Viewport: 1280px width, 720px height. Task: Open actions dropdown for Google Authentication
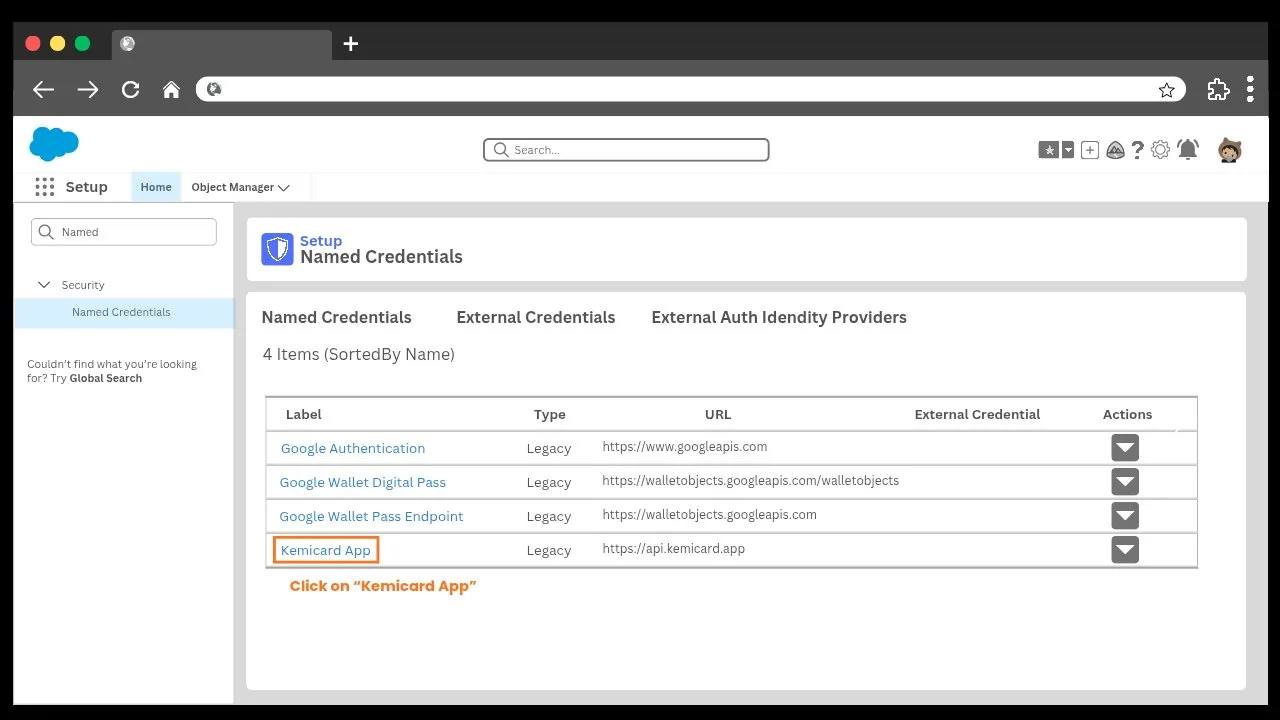click(x=1125, y=447)
